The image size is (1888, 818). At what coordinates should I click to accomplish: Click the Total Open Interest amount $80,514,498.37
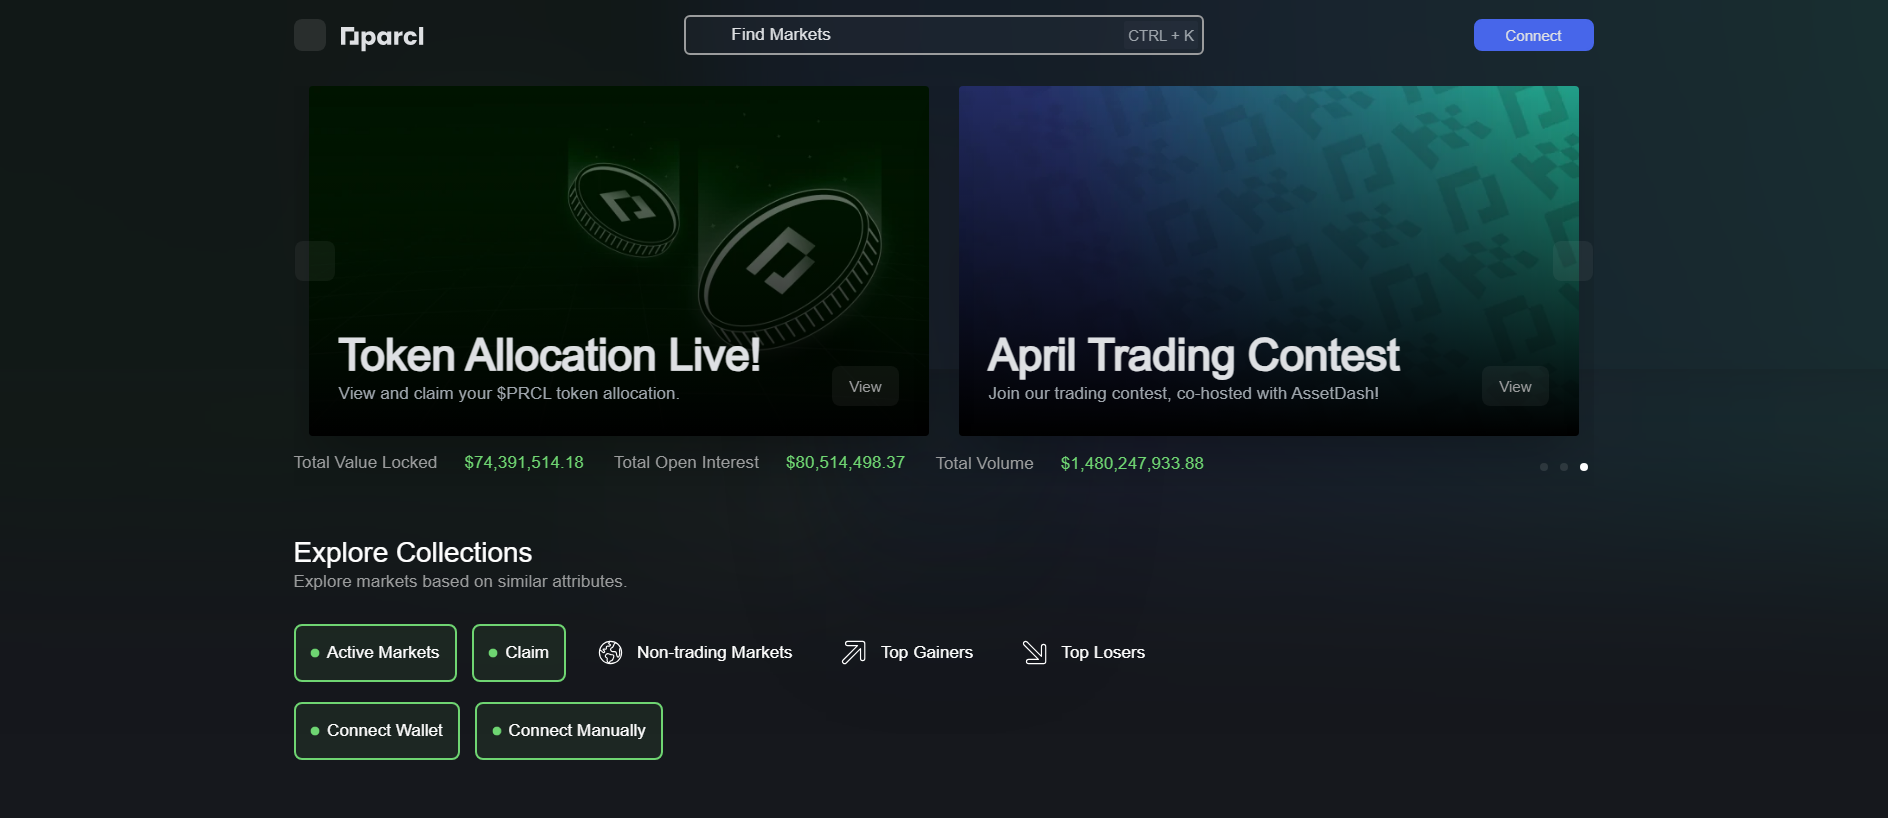pyautogui.click(x=845, y=463)
